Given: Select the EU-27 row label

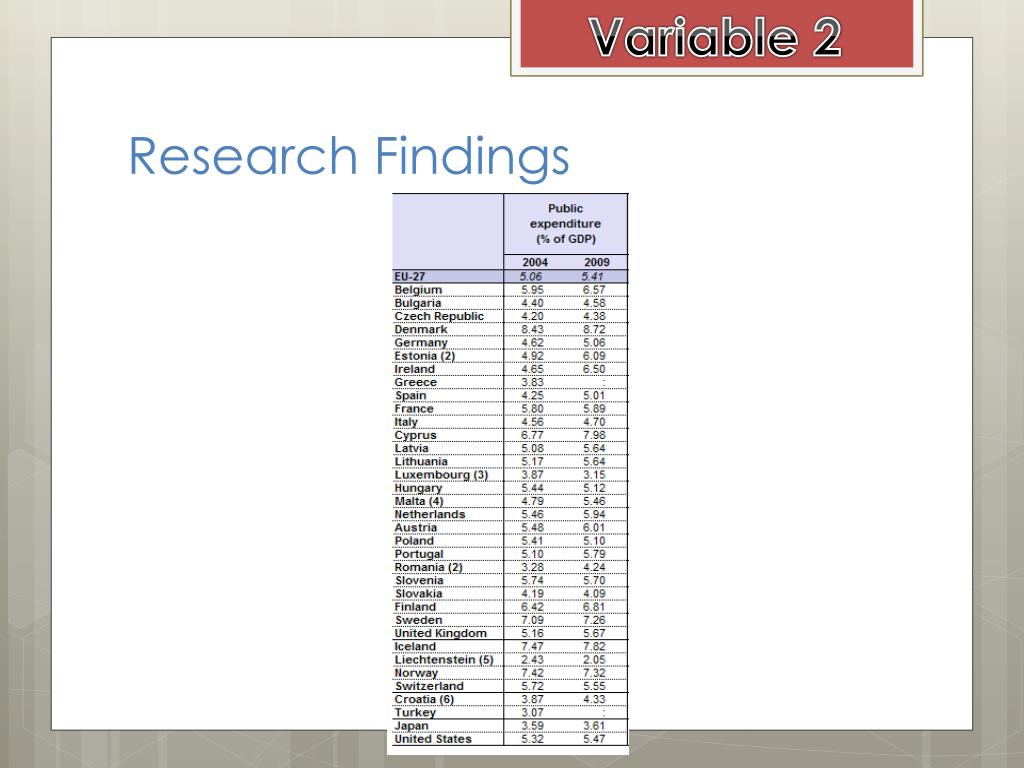Looking at the screenshot, I should point(410,276).
